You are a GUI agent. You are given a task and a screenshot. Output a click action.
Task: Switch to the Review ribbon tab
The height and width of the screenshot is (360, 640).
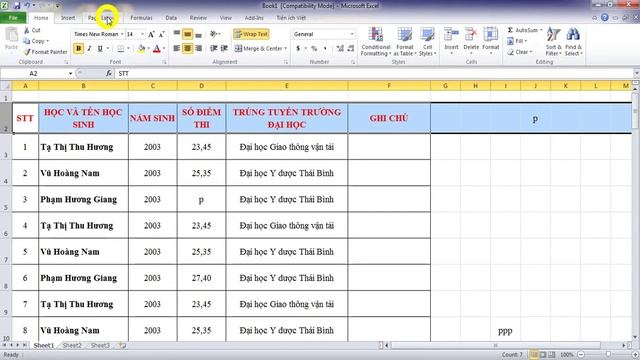coord(198,18)
